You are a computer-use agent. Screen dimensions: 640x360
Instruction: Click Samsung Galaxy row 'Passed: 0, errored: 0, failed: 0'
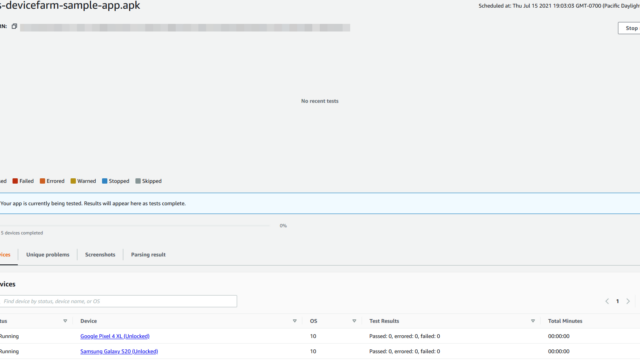(x=404, y=351)
